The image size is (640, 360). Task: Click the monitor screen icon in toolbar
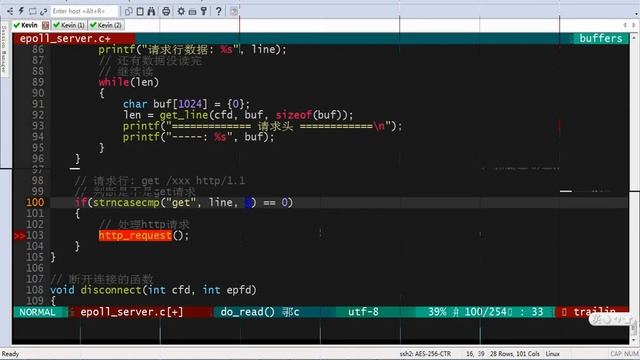pyautogui.click(x=32, y=11)
